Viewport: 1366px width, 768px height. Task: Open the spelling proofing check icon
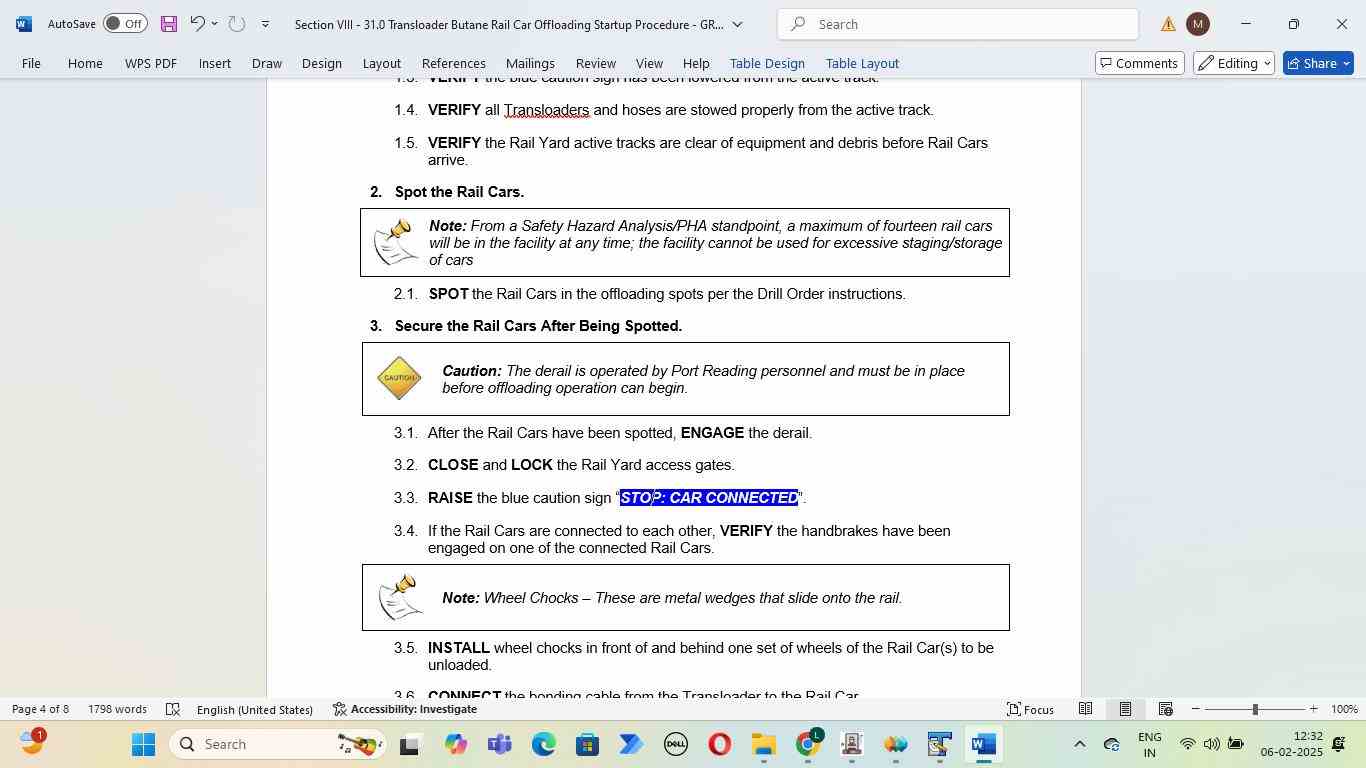pos(172,709)
